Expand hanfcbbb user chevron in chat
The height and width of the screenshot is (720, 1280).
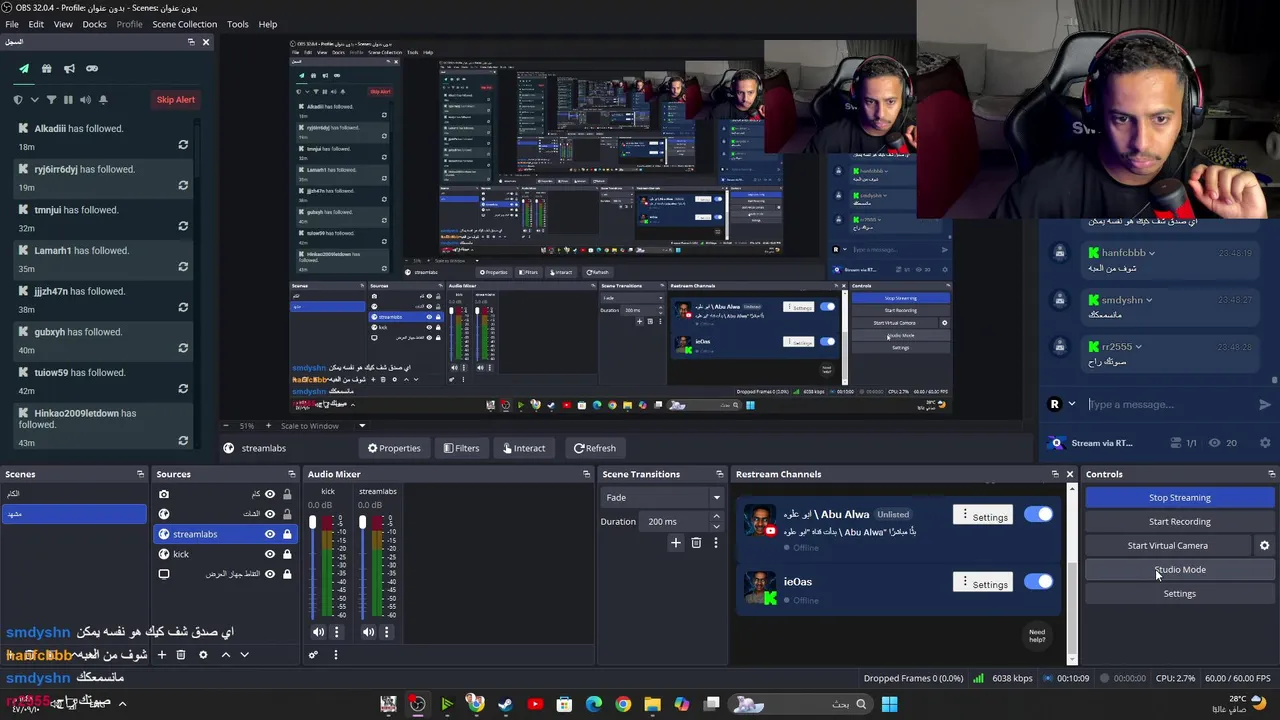point(1152,253)
